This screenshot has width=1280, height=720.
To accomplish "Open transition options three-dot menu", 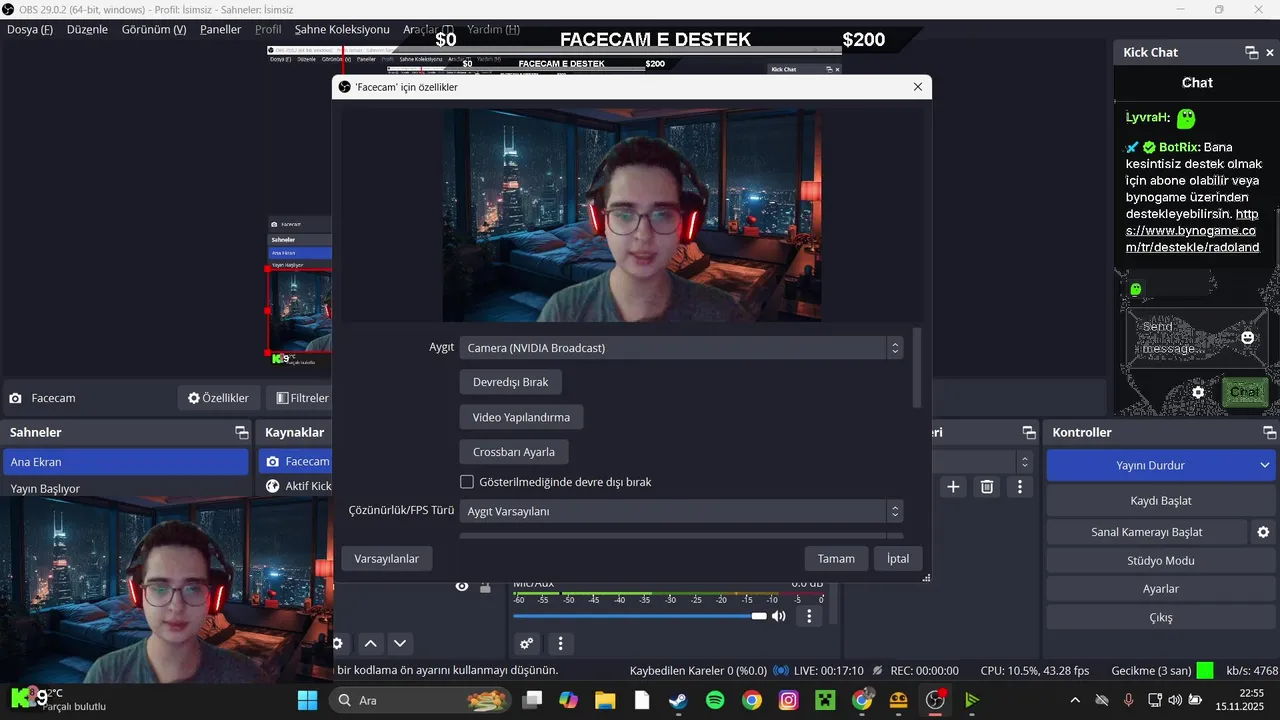I will tap(1020, 487).
